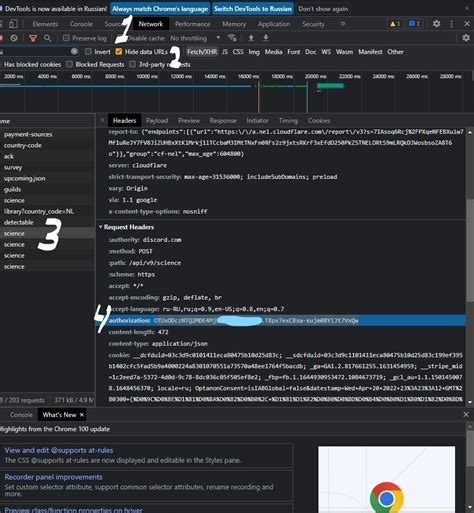Open drawer Console tab

tap(21, 415)
